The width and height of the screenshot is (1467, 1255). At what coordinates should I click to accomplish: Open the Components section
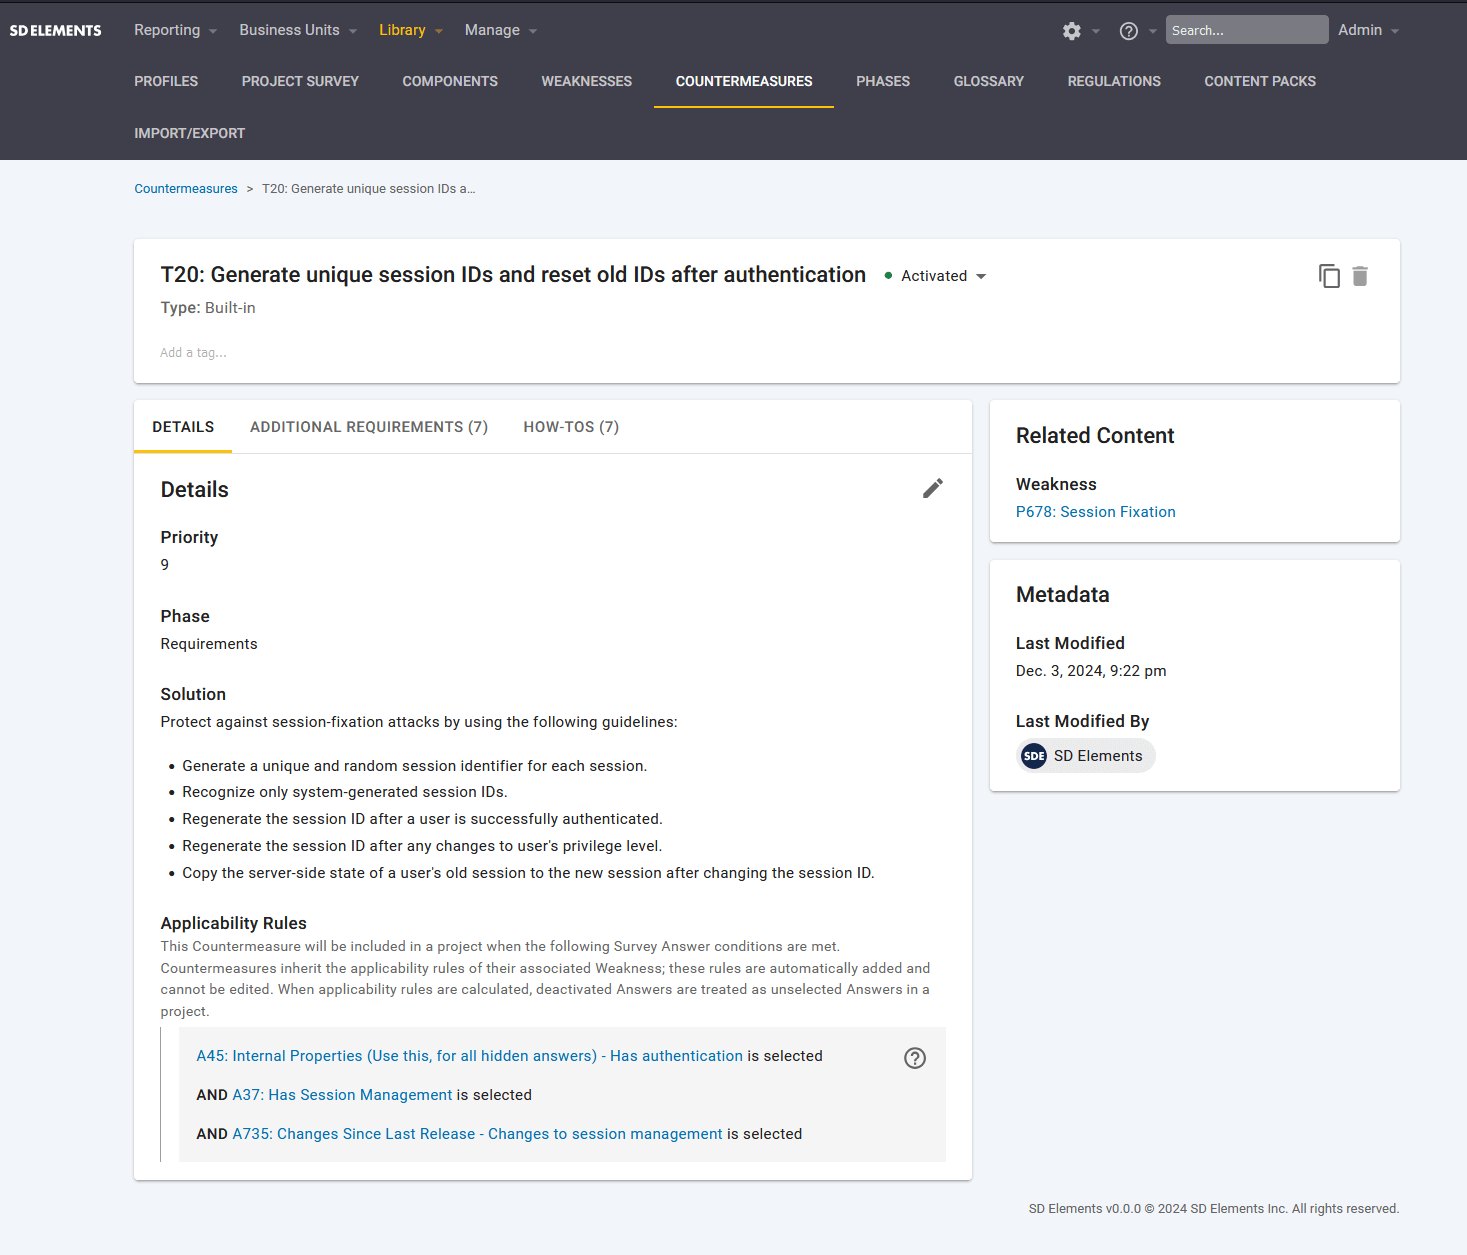(450, 81)
